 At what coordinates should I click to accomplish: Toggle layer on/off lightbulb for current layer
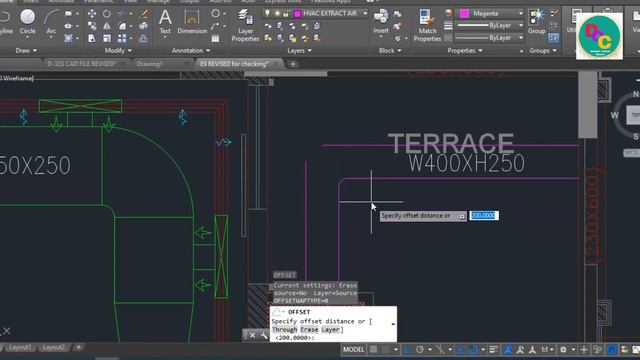coord(267,13)
